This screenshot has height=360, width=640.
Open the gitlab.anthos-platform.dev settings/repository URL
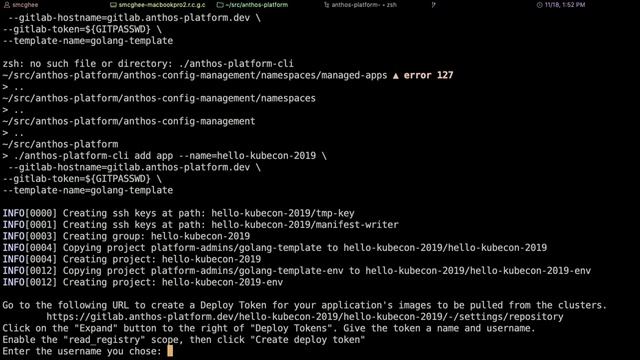coord(304,317)
